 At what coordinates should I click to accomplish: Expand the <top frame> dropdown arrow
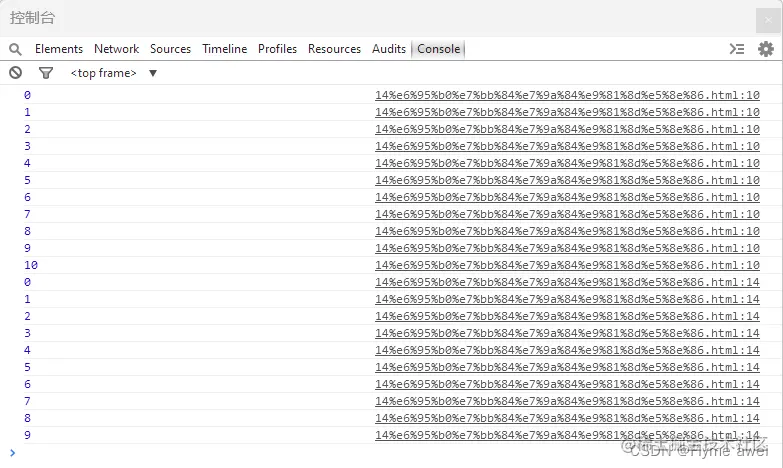coord(153,73)
